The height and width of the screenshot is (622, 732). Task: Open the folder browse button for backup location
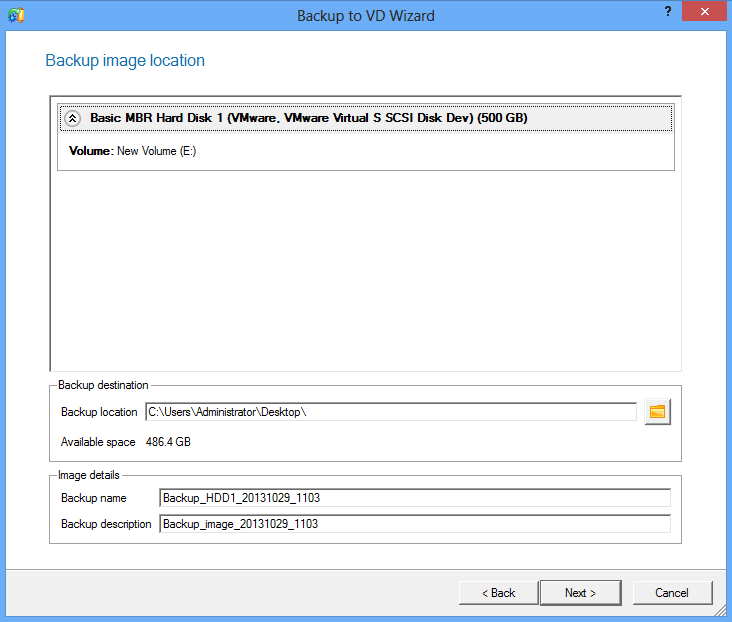657,412
